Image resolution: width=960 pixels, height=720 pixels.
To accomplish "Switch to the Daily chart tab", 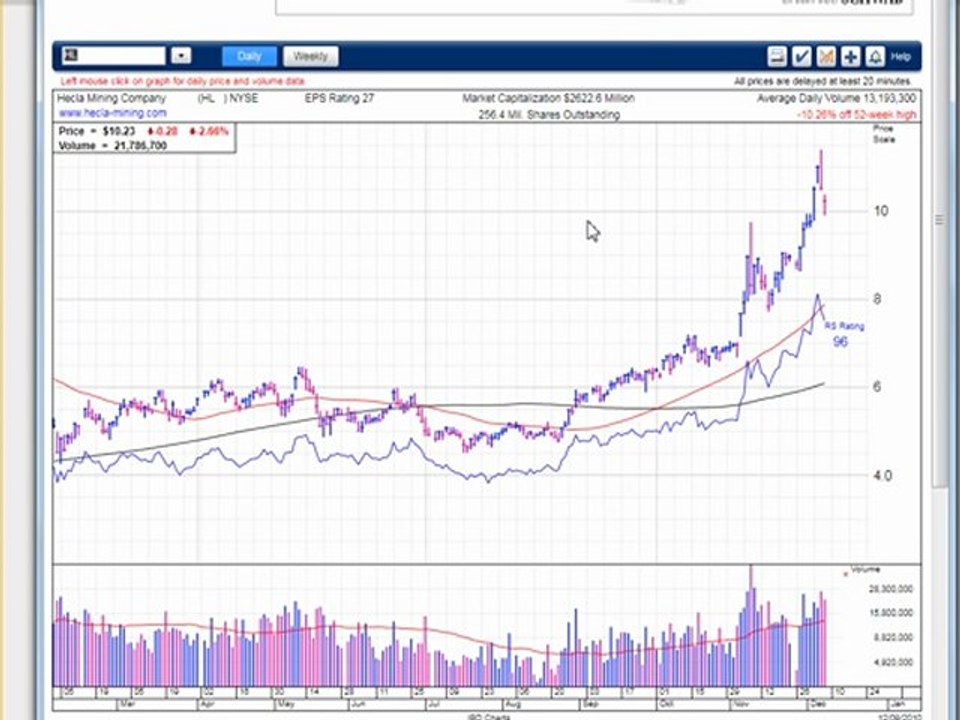I will pyautogui.click(x=249, y=56).
